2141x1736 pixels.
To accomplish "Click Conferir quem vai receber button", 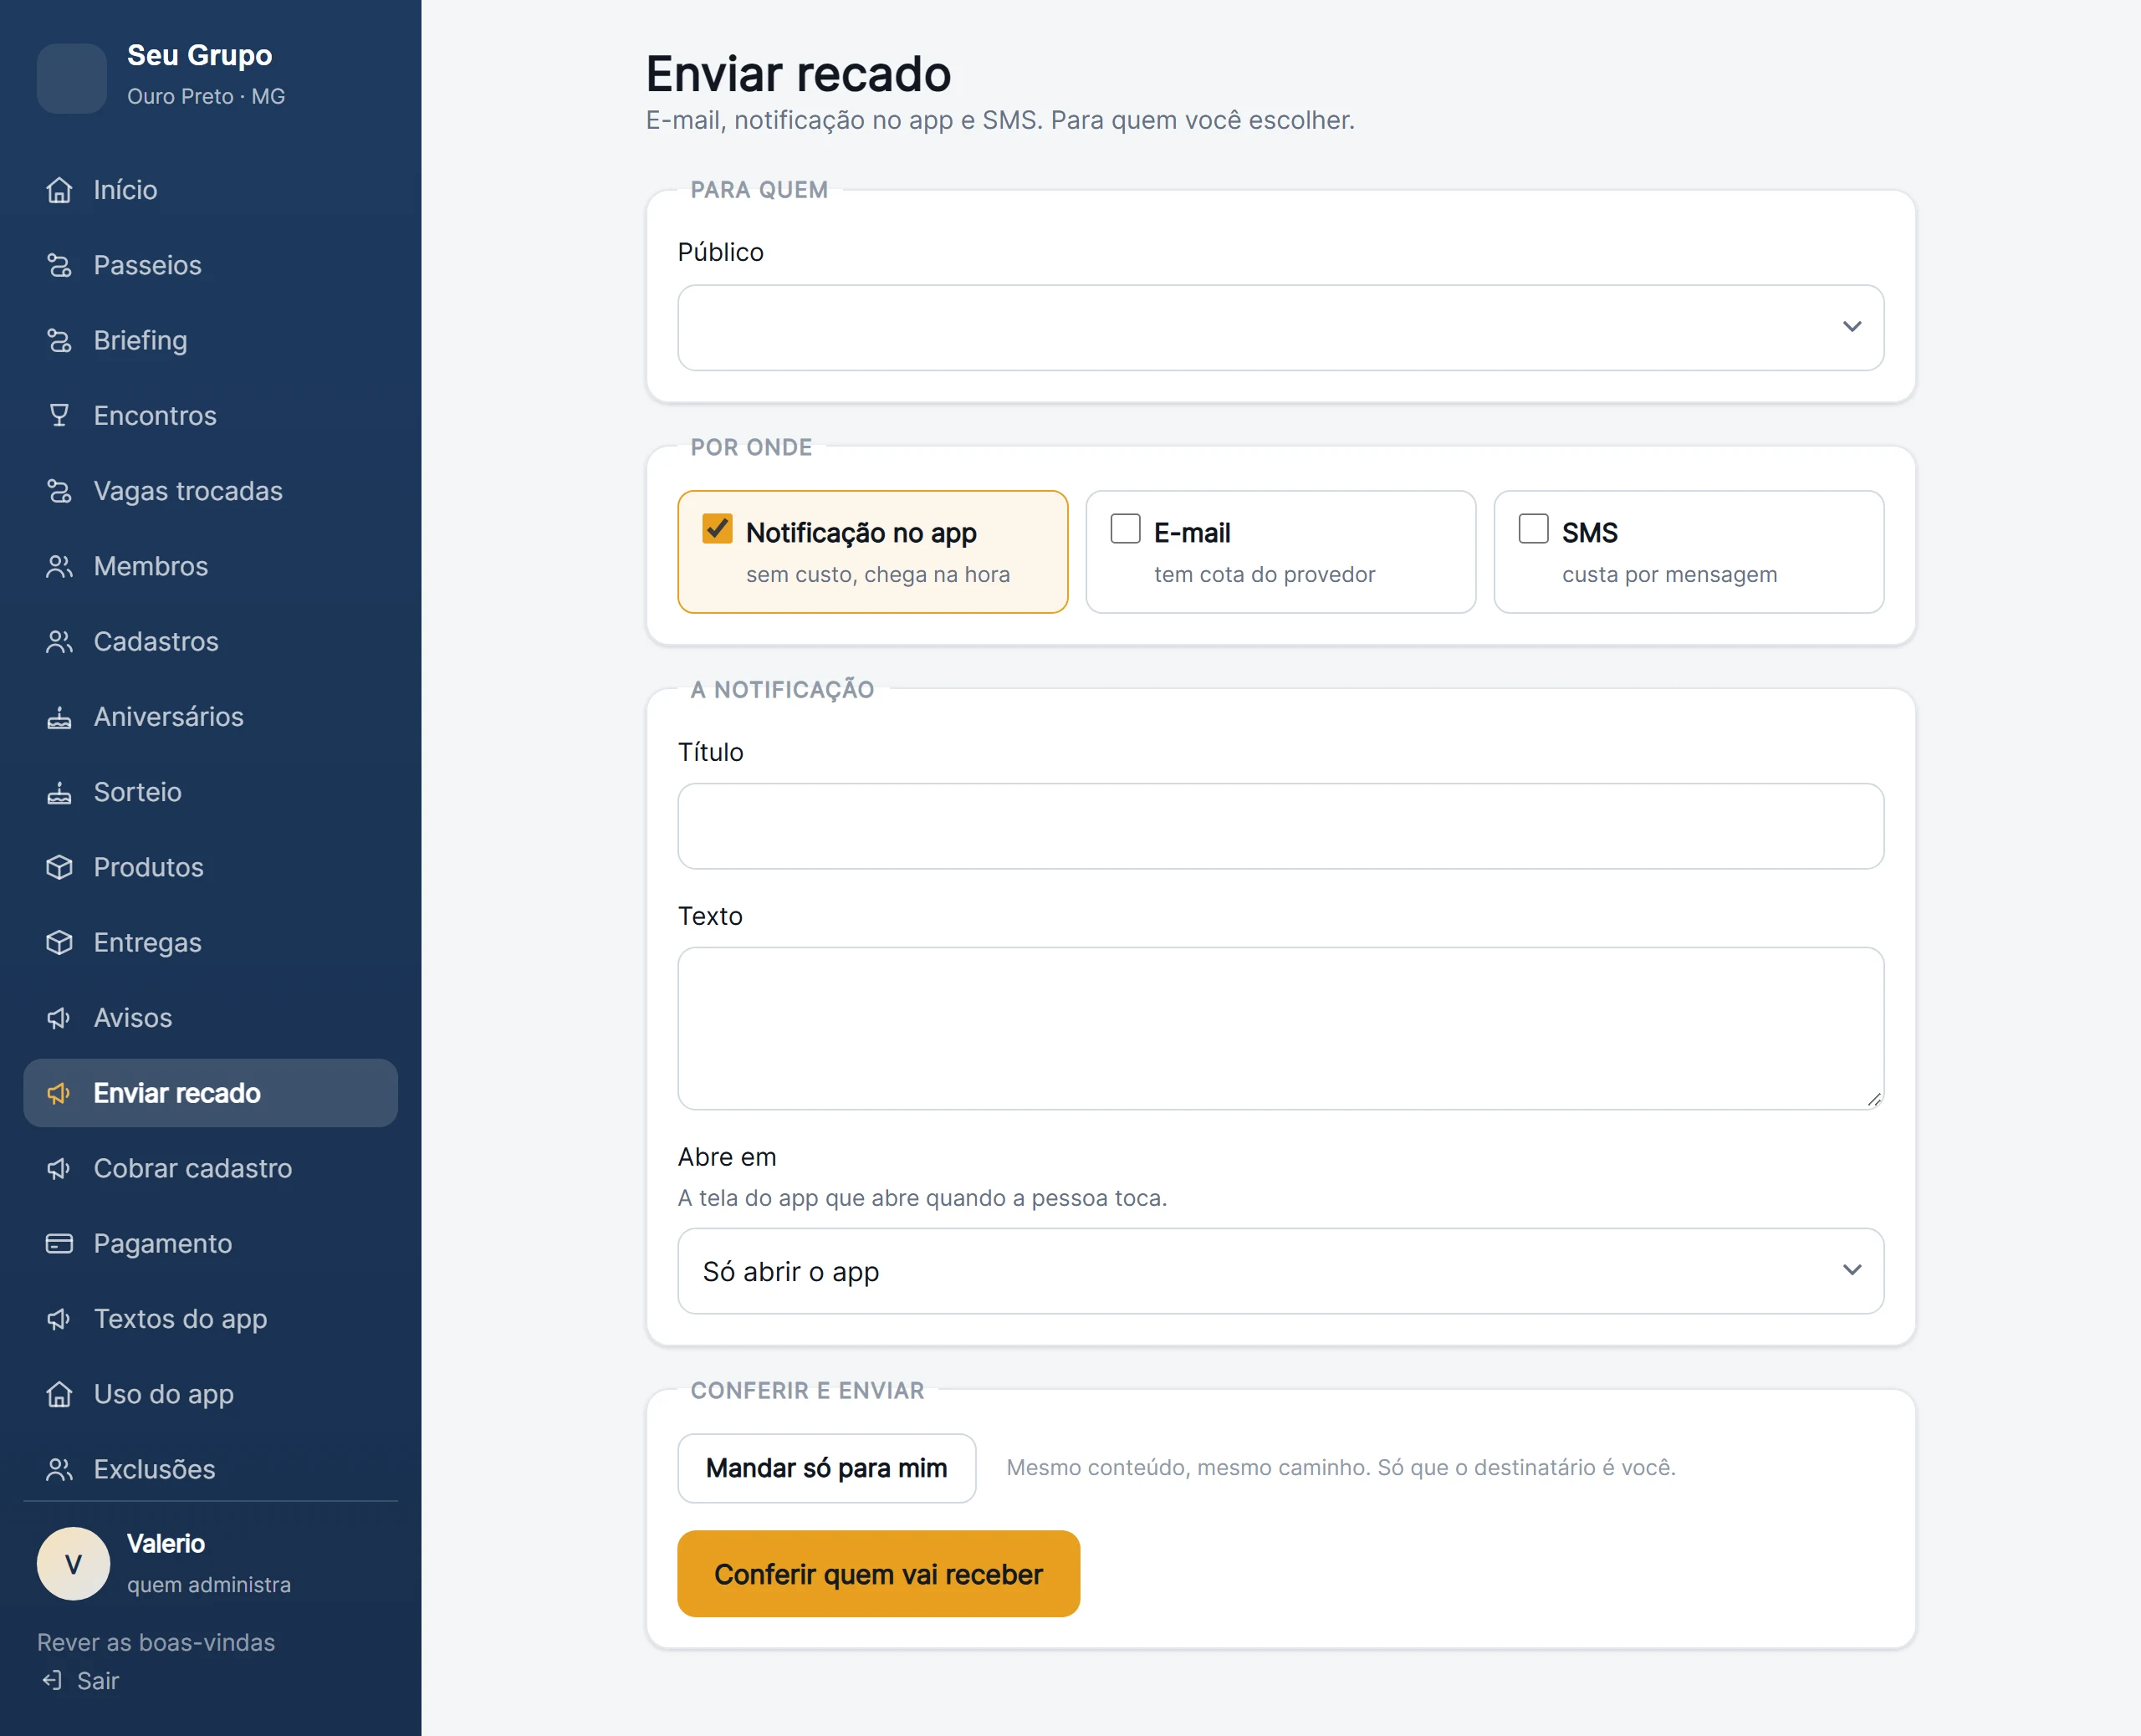I will click(x=878, y=1574).
